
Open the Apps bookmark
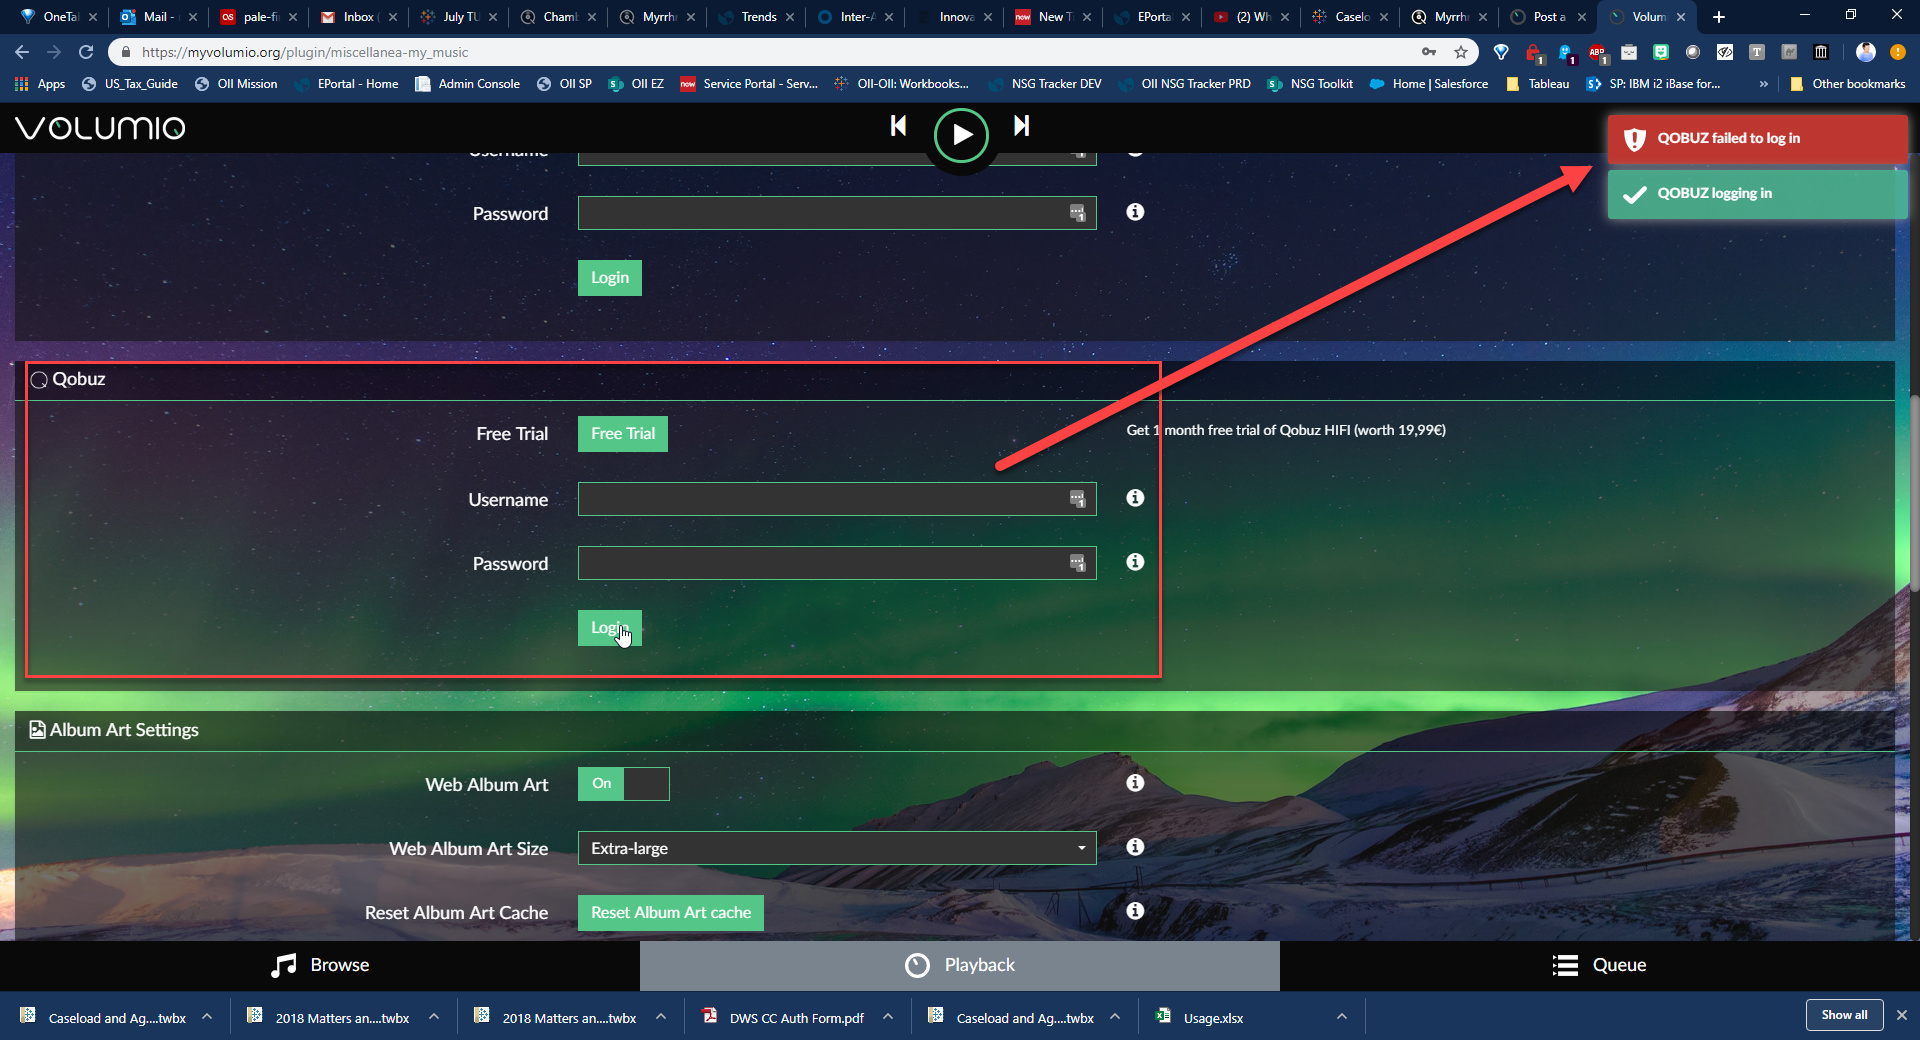tap(40, 84)
